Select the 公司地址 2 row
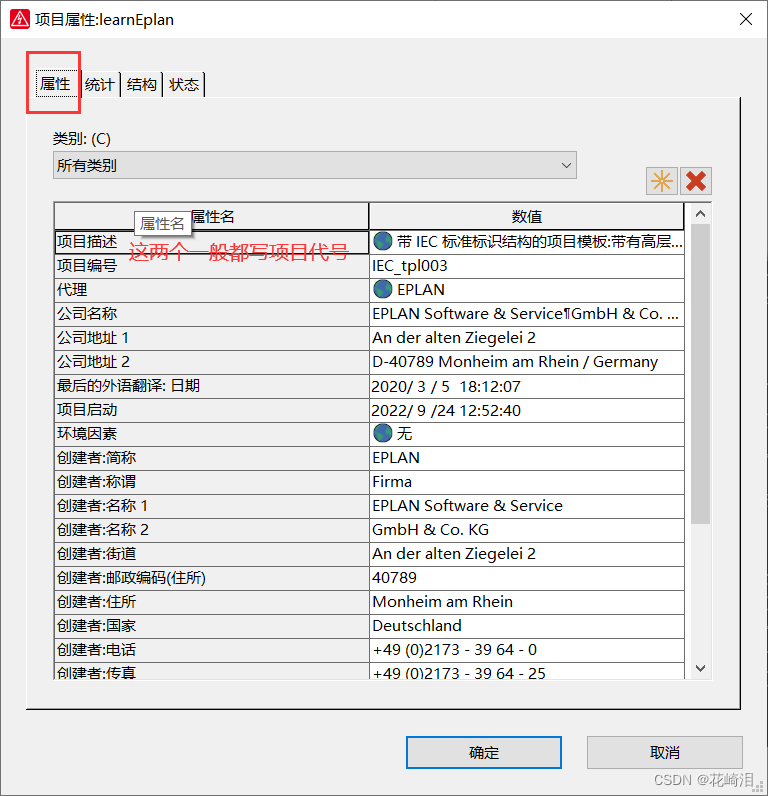The height and width of the screenshot is (796, 768). [x=211, y=361]
